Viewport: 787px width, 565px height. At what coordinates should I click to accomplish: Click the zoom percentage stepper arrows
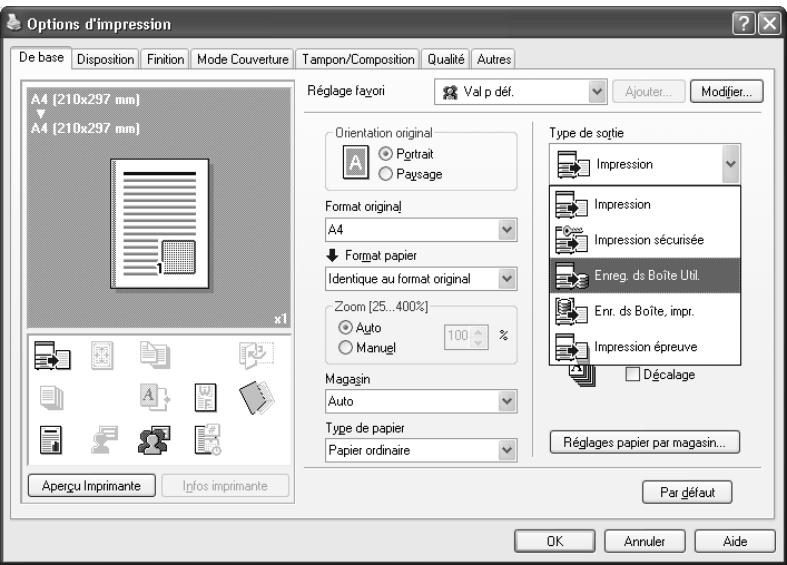[478, 336]
